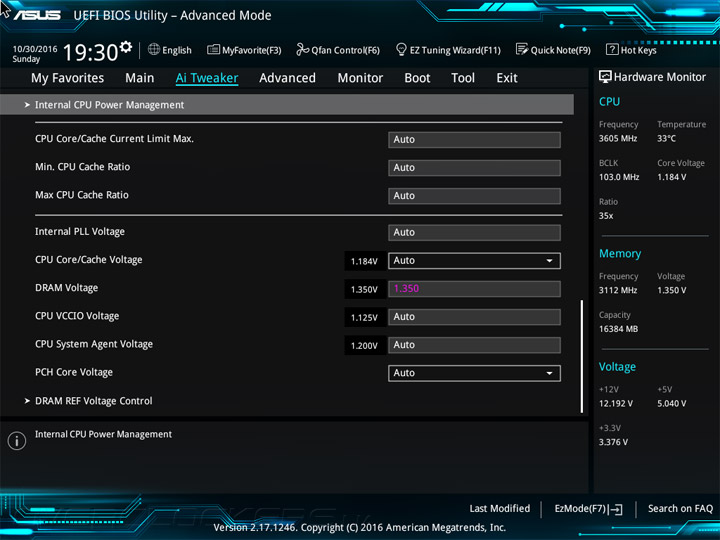
Task: Click the +12V 12.192 V reading
Action: 616,403
